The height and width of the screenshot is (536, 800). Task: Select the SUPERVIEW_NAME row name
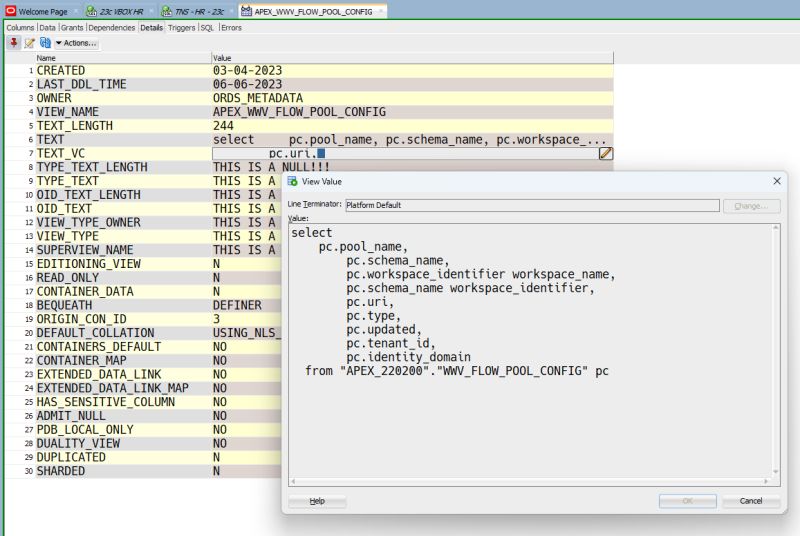pos(85,249)
